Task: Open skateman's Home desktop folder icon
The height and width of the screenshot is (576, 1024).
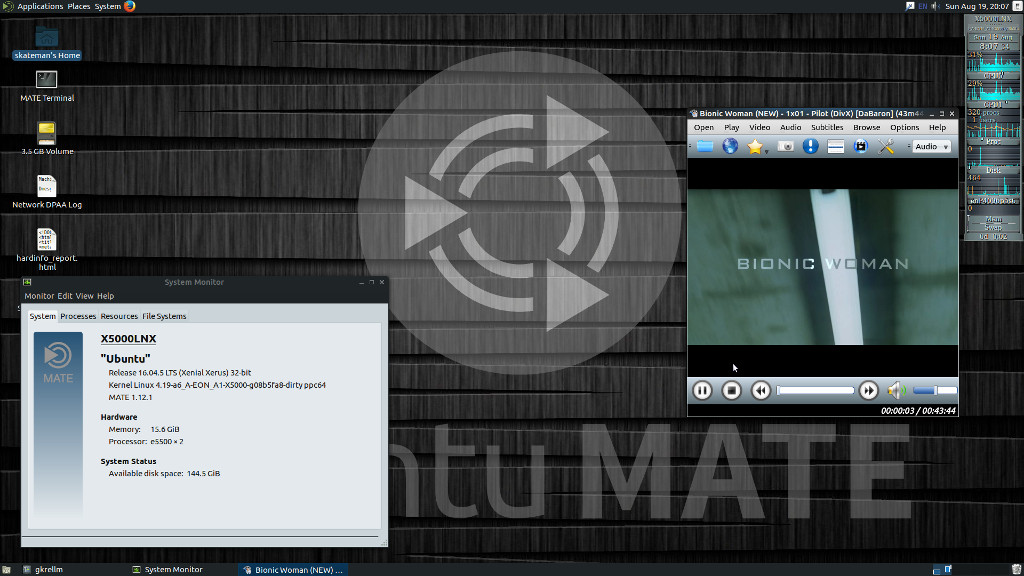Action: 46,42
